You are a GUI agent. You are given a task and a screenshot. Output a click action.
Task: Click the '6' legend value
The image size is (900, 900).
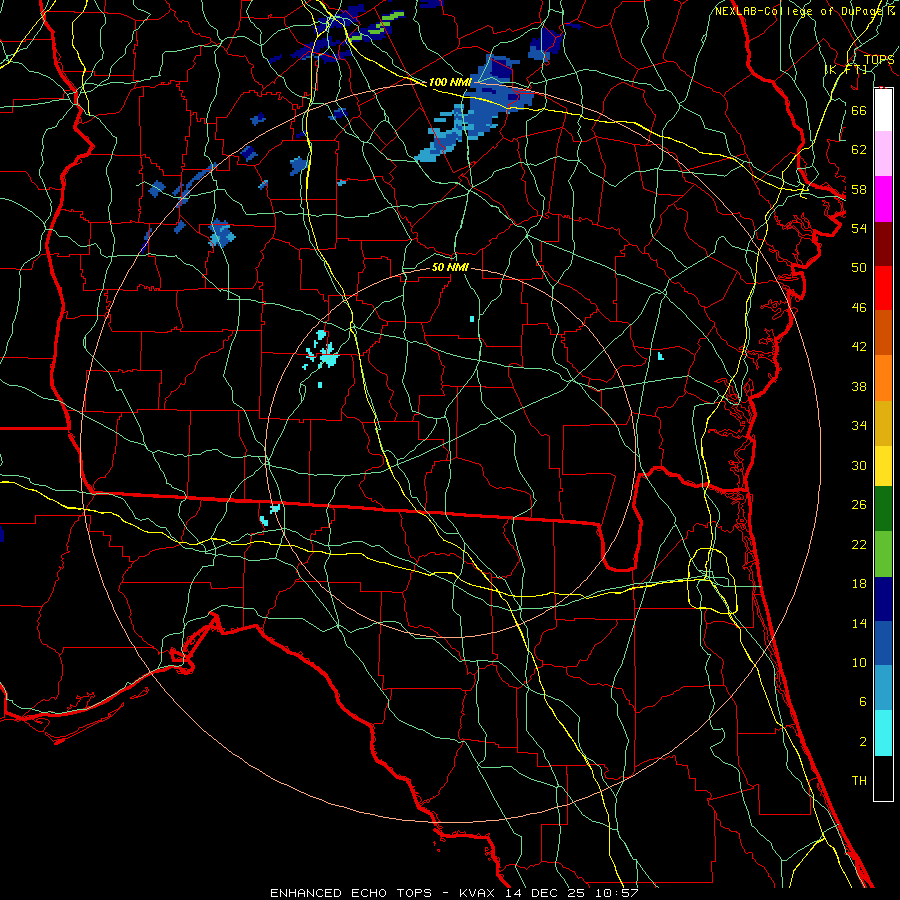863,702
